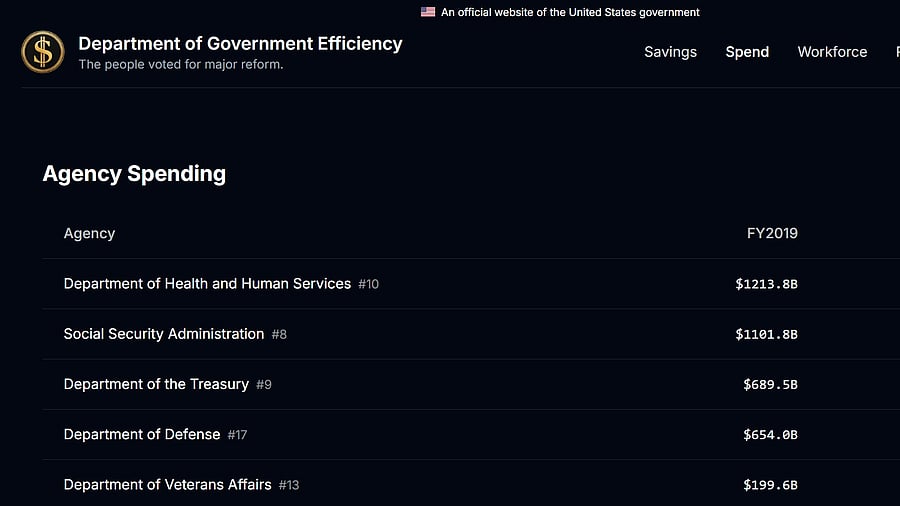Click the #17 rank badge beside Defense

pos(237,435)
